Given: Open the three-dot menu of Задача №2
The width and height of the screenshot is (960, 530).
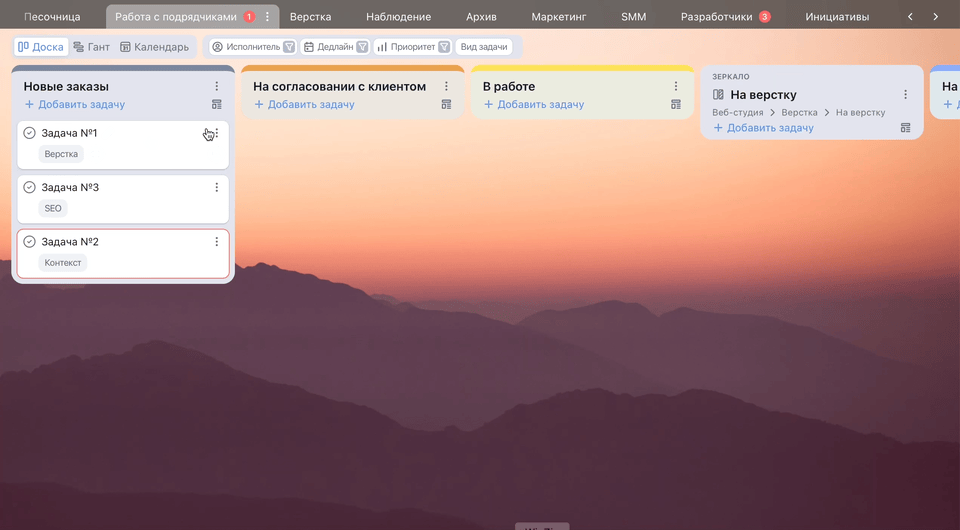Looking at the screenshot, I should tap(217, 242).
